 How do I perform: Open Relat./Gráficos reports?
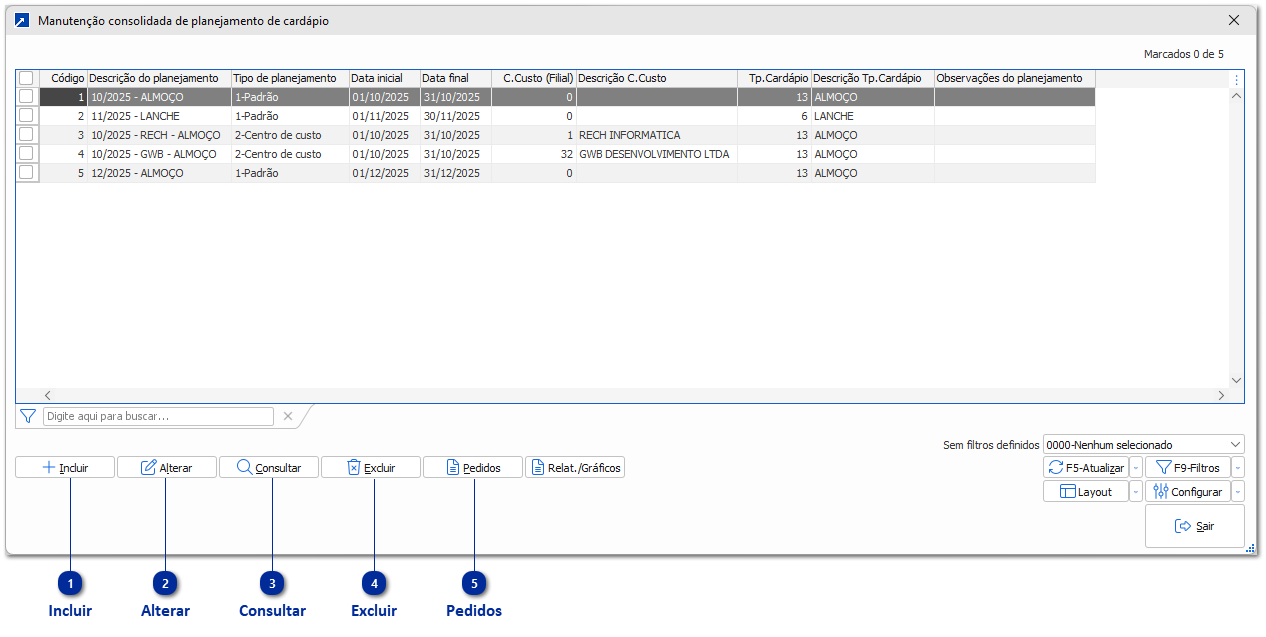pos(575,467)
